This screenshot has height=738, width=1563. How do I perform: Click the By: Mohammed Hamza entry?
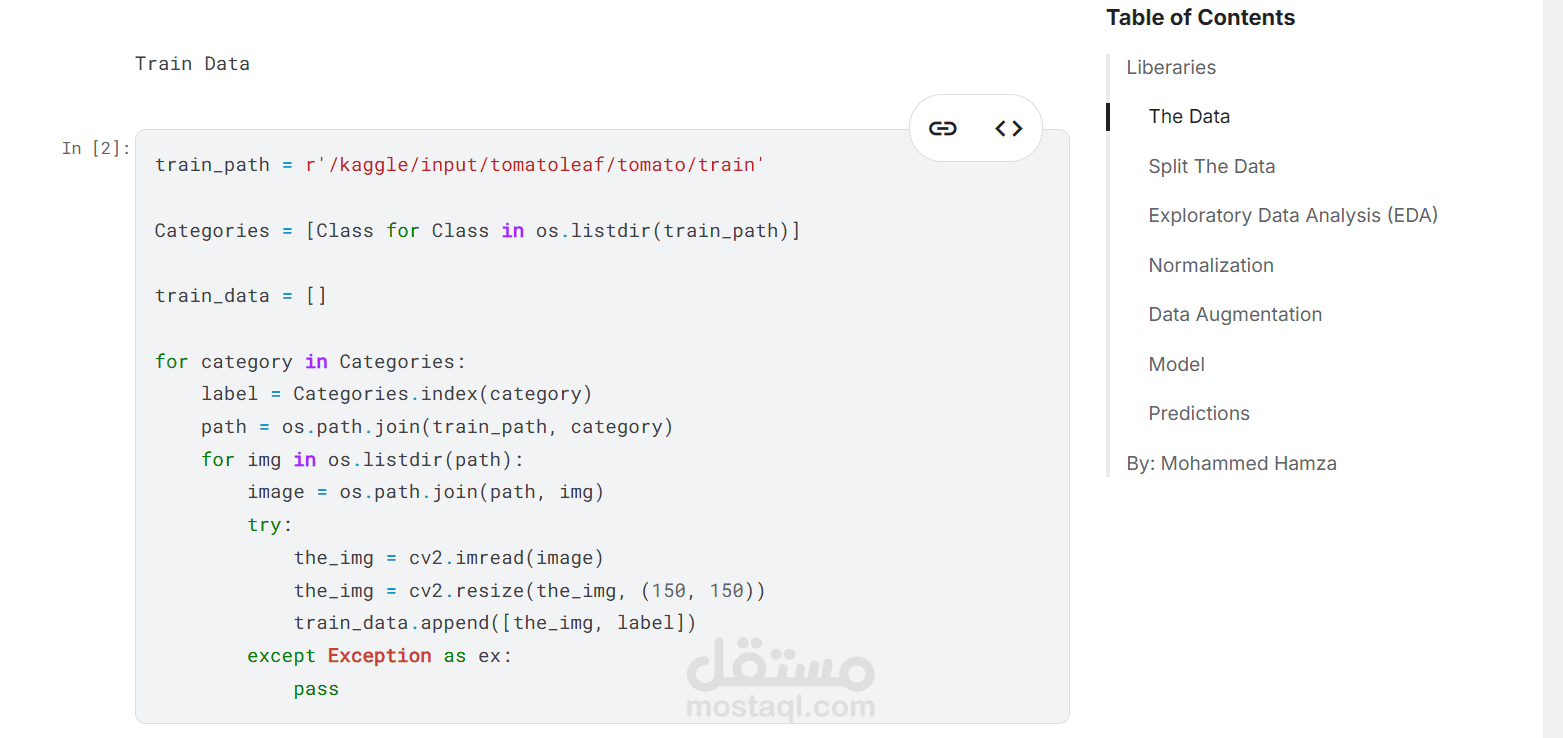pyautogui.click(x=1231, y=463)
